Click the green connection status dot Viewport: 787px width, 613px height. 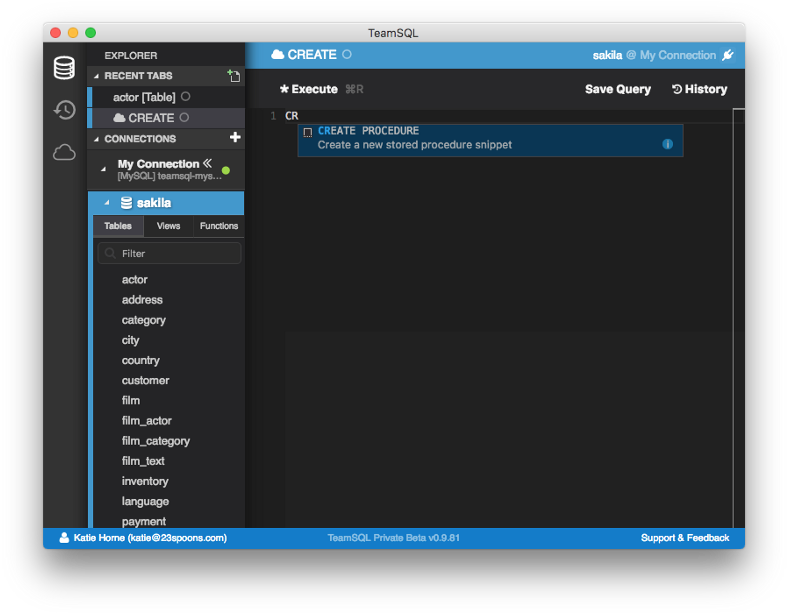226,171
